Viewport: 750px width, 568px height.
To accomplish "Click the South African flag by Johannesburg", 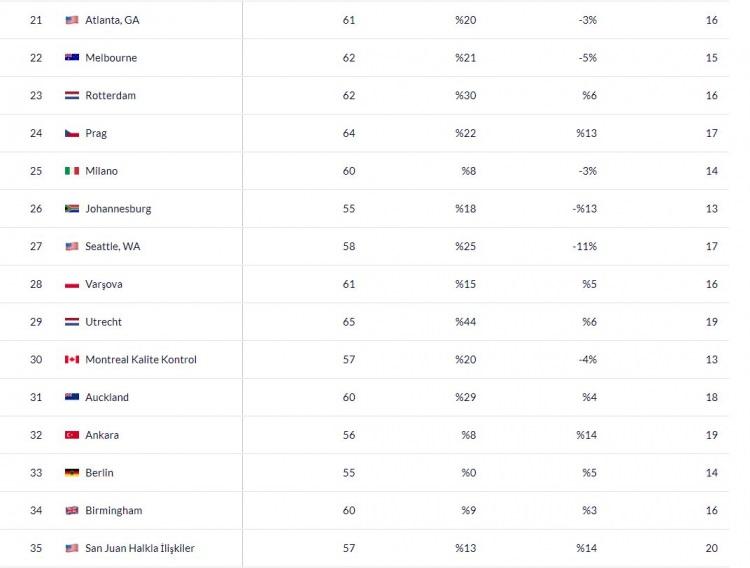I will [72, 209].
